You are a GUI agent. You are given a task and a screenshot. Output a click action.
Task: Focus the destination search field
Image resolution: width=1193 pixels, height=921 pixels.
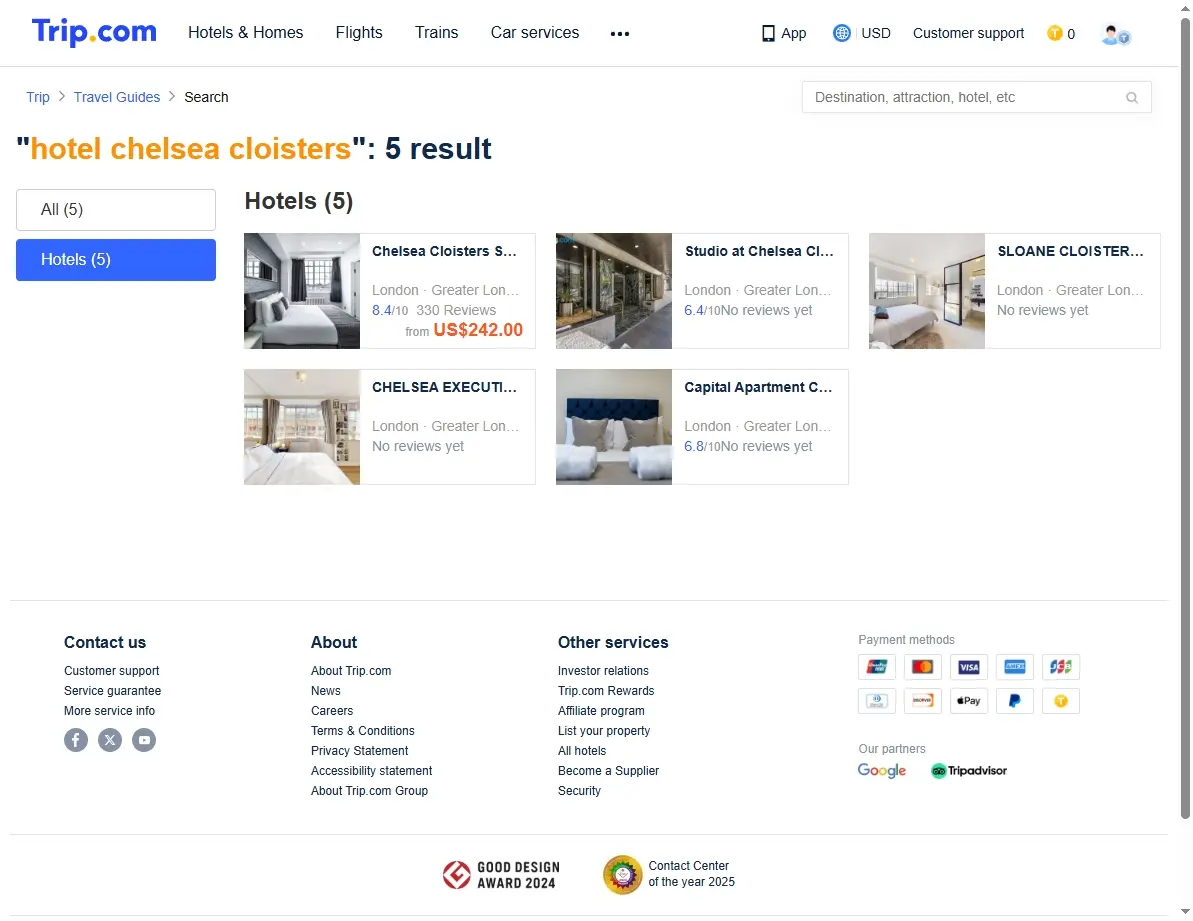(976, 97)
